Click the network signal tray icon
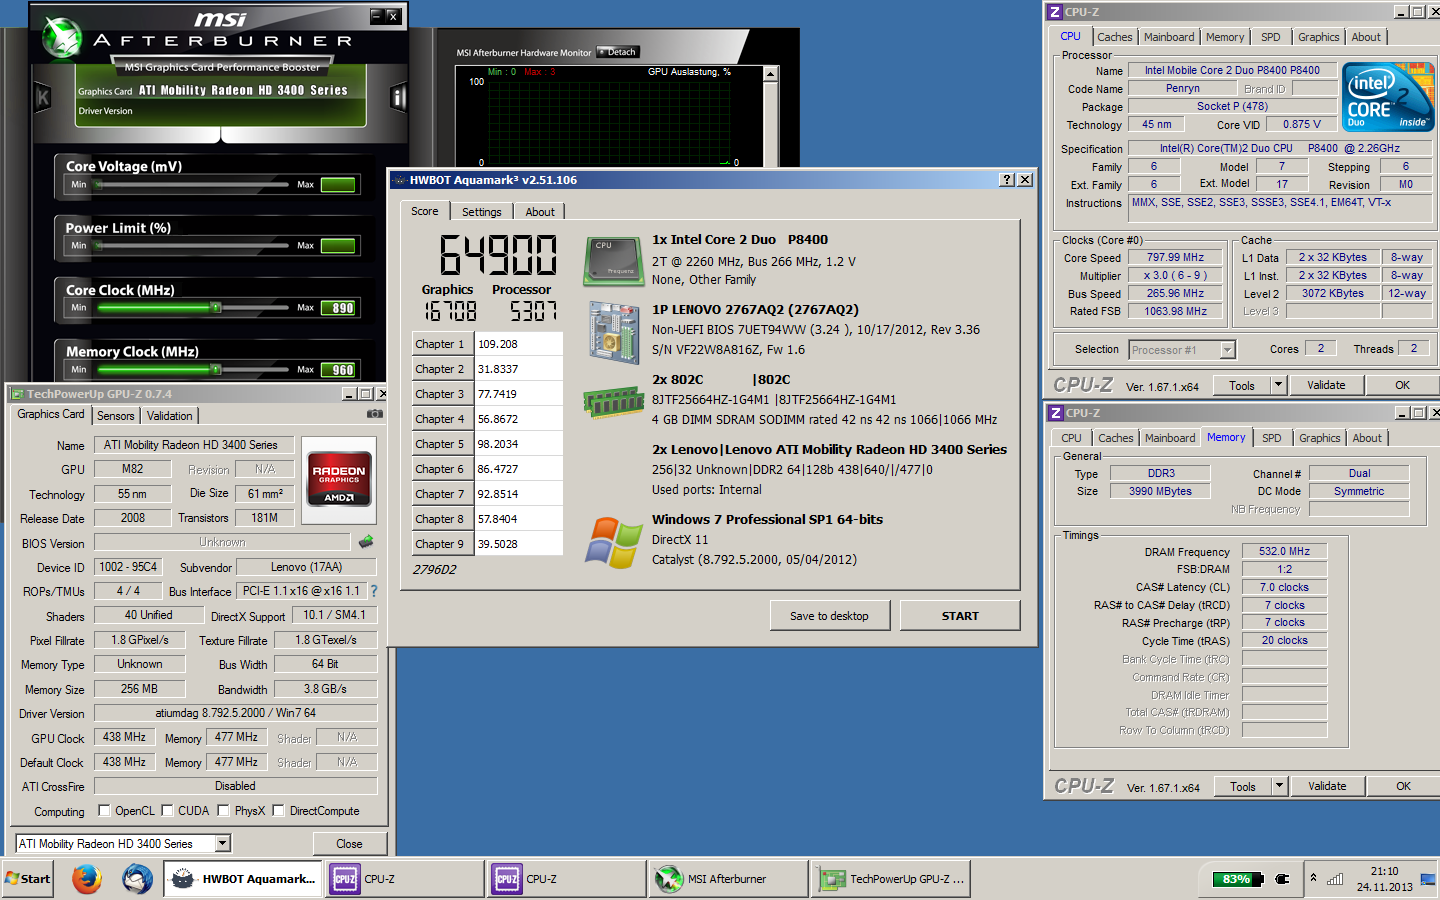Viewport: 1440px width, 900px height. [1335, 879]
